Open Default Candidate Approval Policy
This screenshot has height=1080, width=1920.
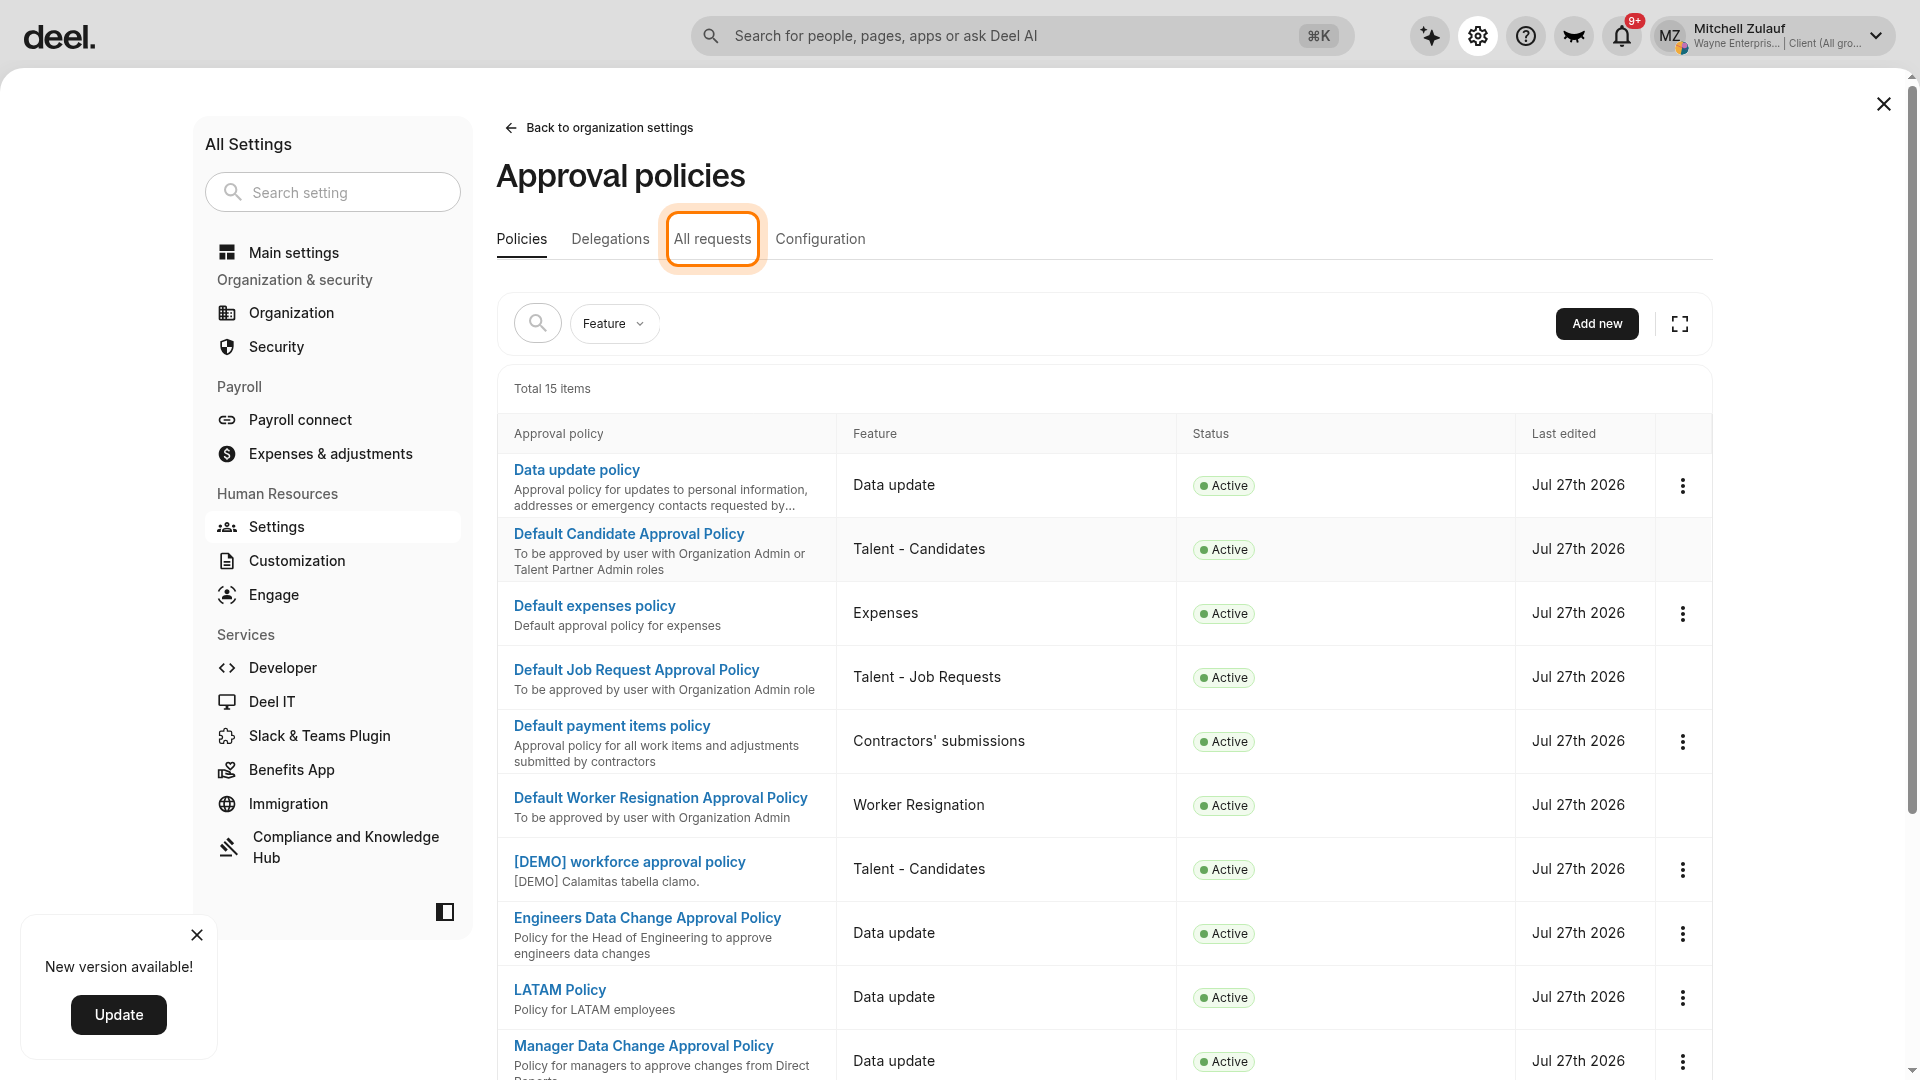pos(629,534)
